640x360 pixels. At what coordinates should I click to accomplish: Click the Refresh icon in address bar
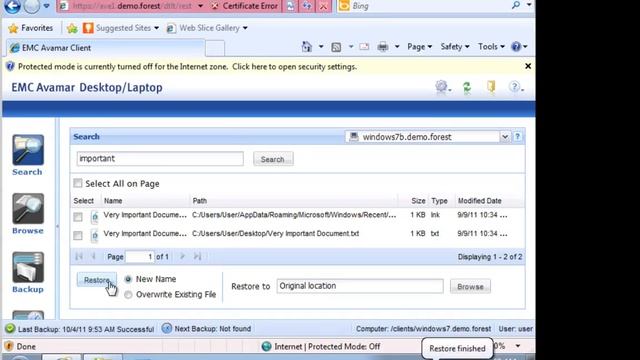pyautogui.click(x=307, y=6)
